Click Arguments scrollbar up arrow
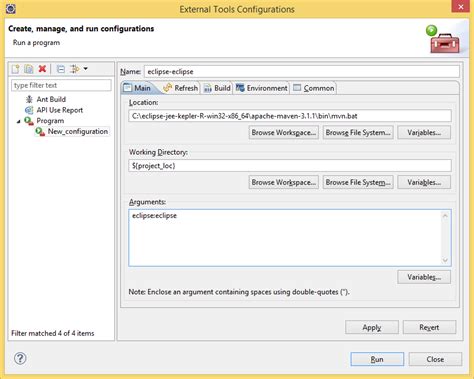Screen dimensions: 474x379 pos(445,216)
